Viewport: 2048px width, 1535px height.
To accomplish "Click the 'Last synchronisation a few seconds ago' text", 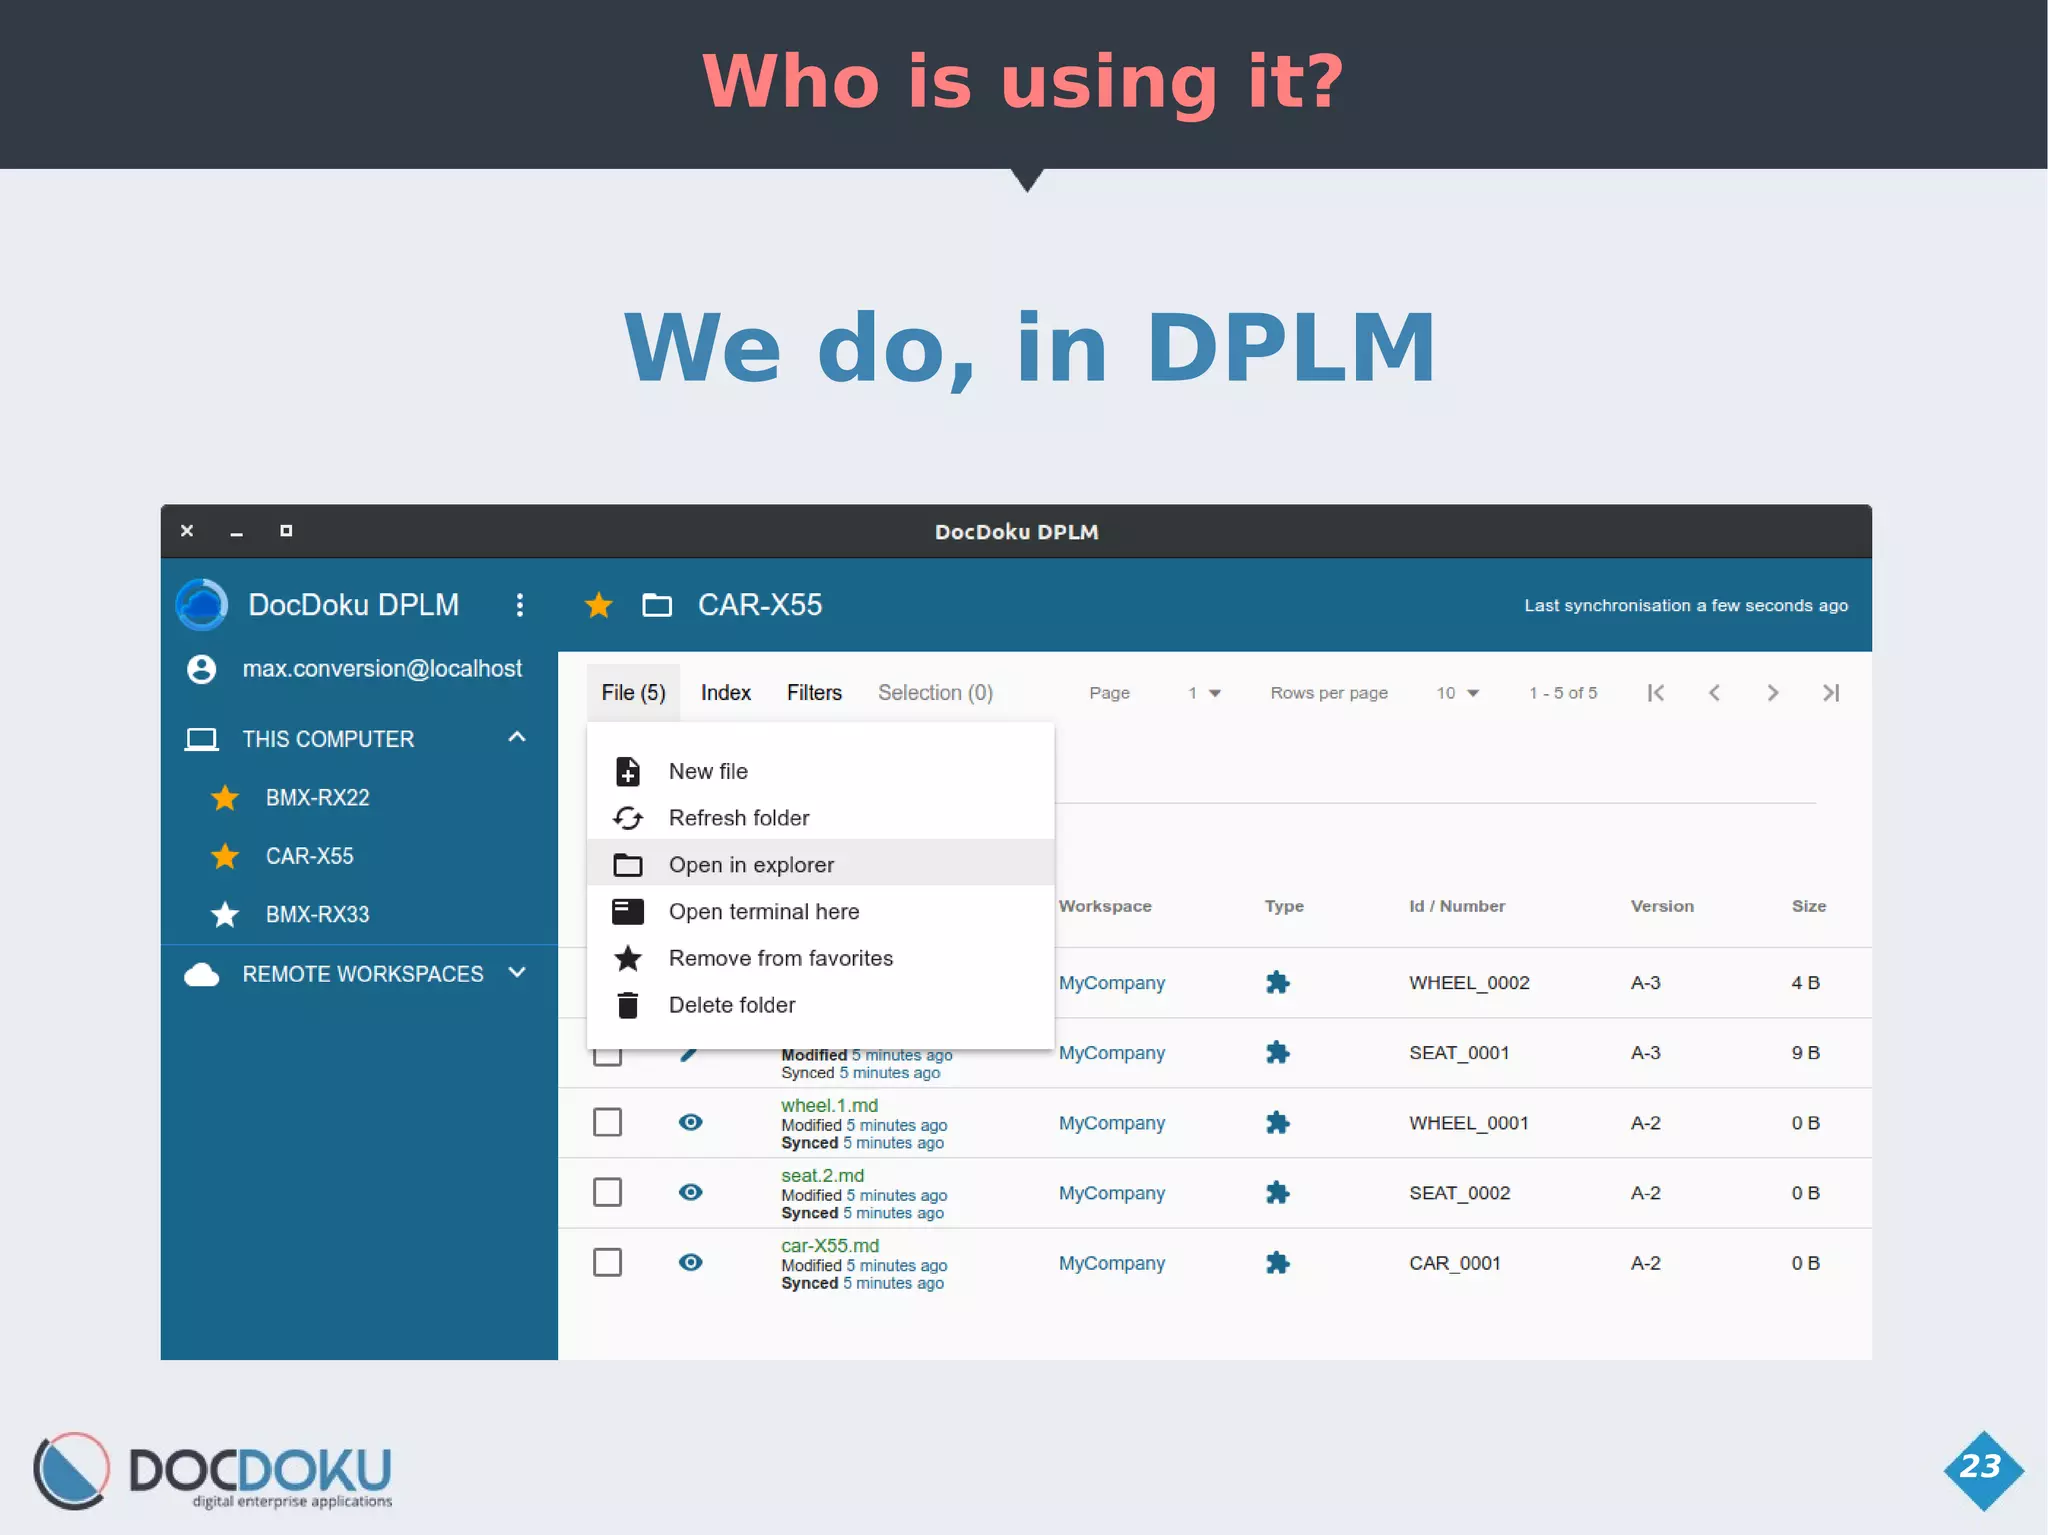I will [x=1686, y=606].
